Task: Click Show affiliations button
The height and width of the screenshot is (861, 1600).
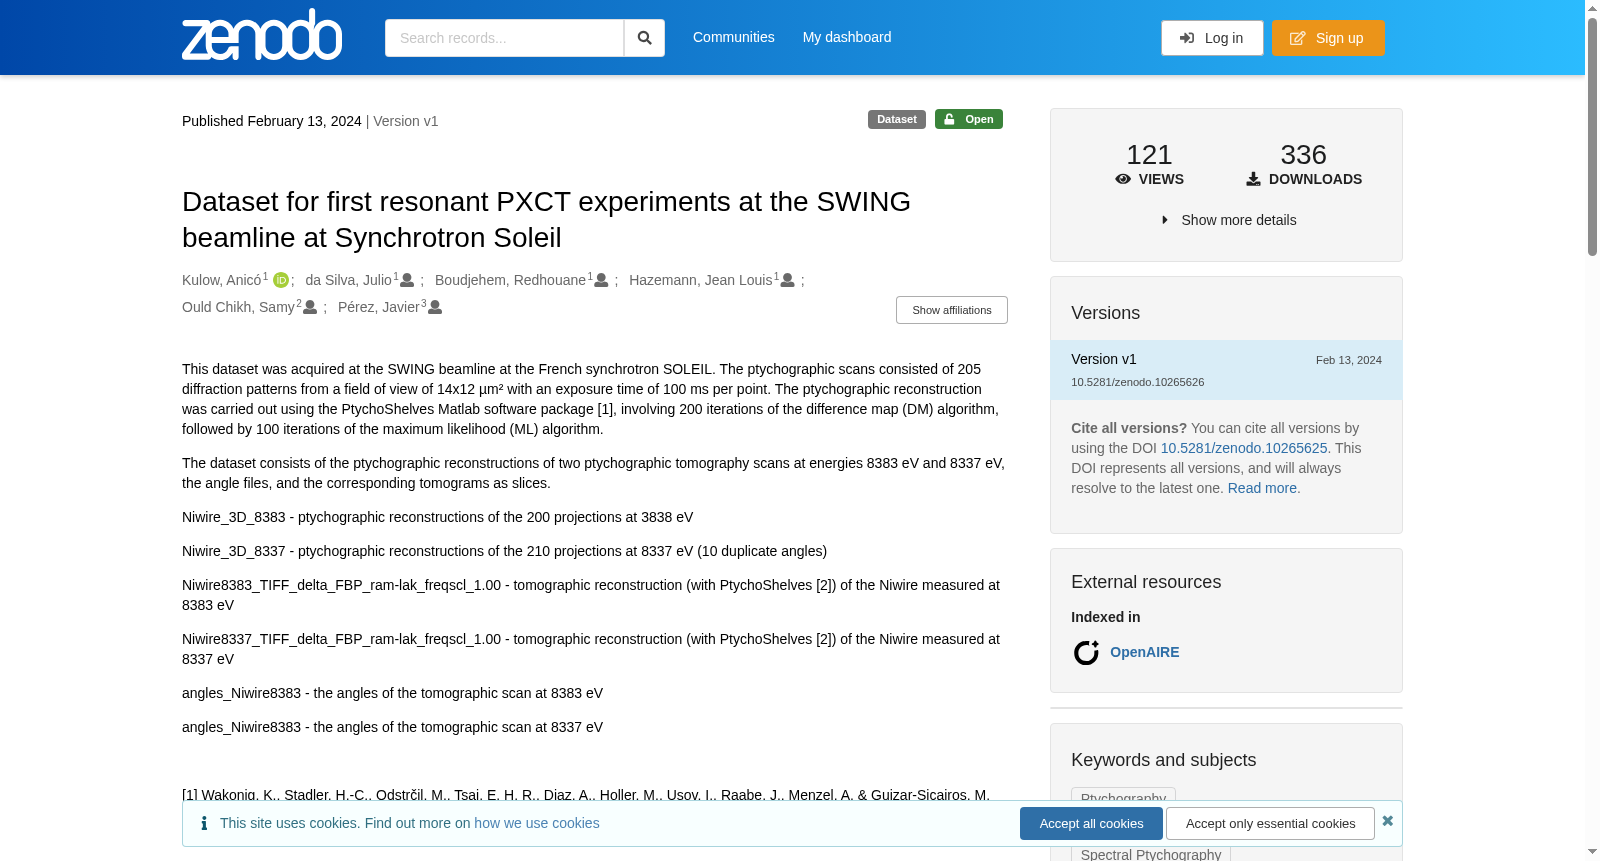Action: pyautogui.click(x=952, y=310)
